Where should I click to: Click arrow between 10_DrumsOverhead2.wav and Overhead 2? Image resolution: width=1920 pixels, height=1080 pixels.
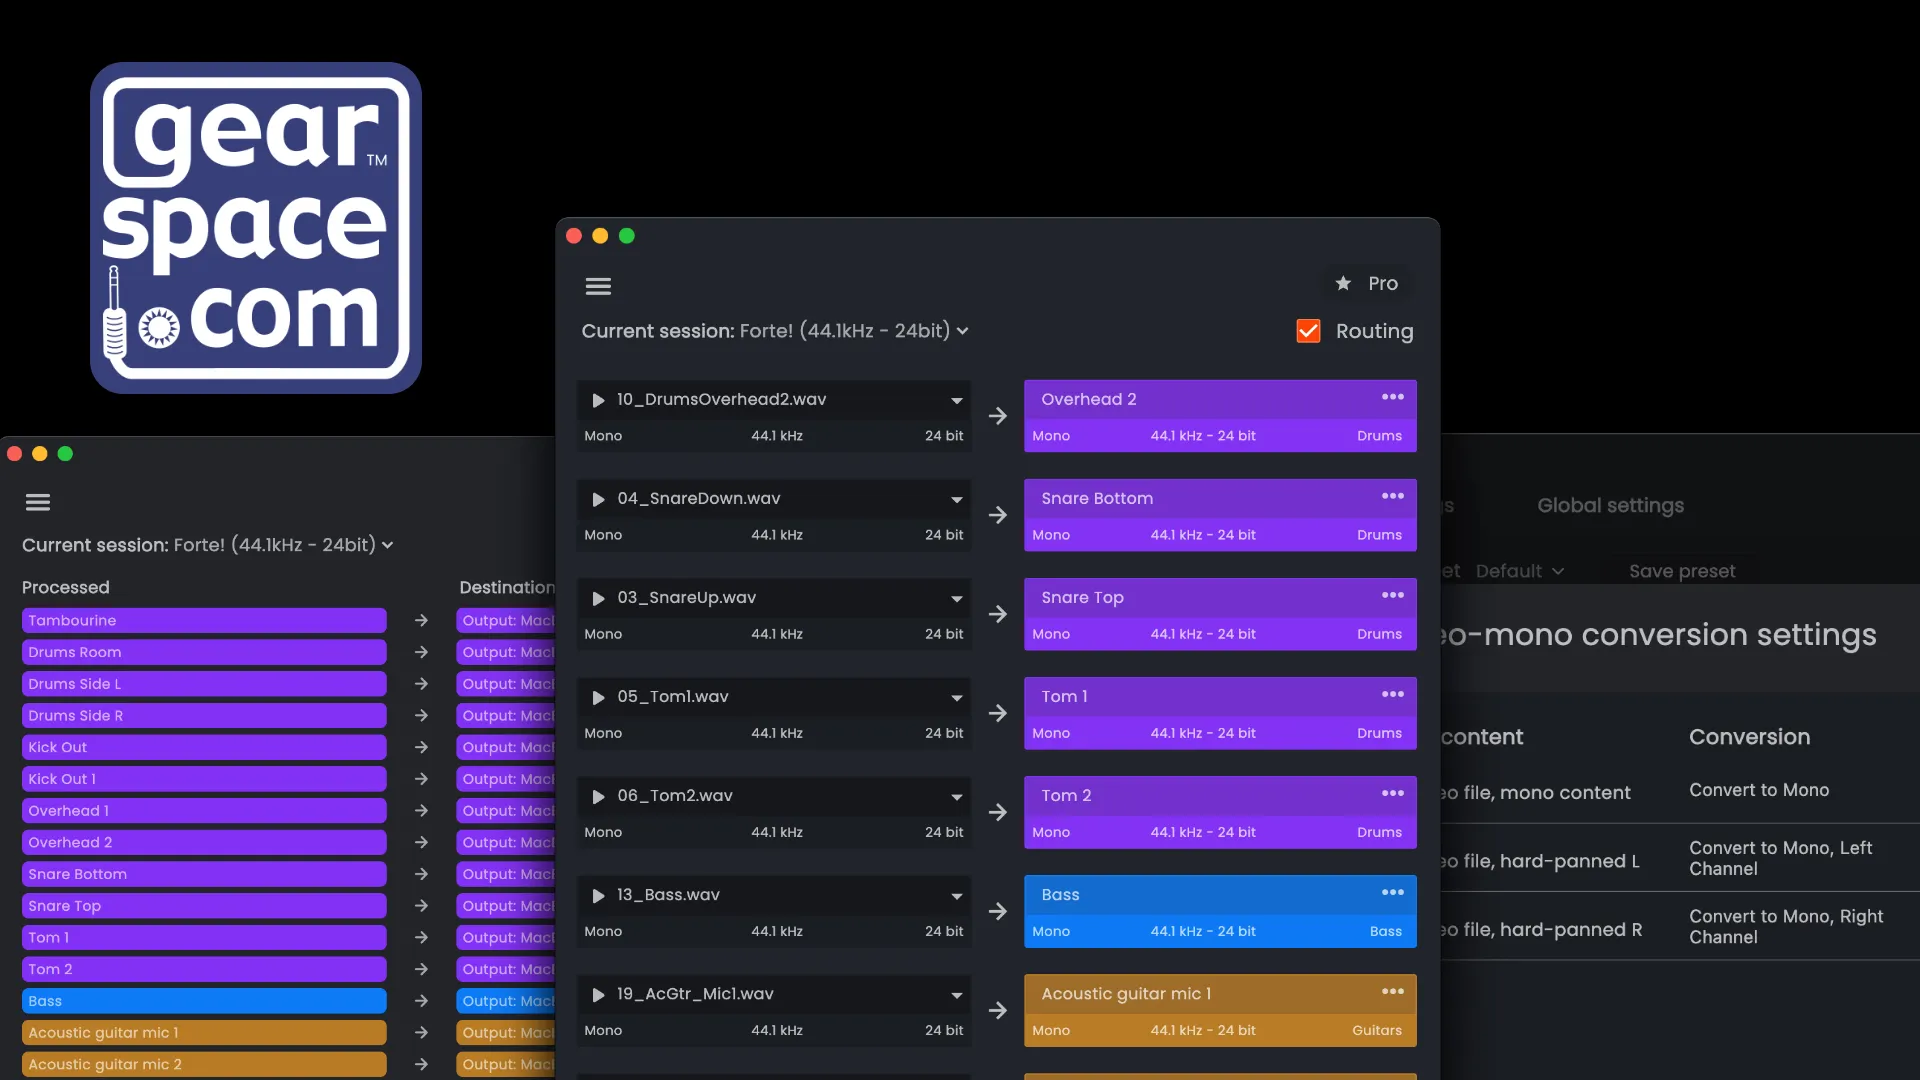tap(998, 416)
